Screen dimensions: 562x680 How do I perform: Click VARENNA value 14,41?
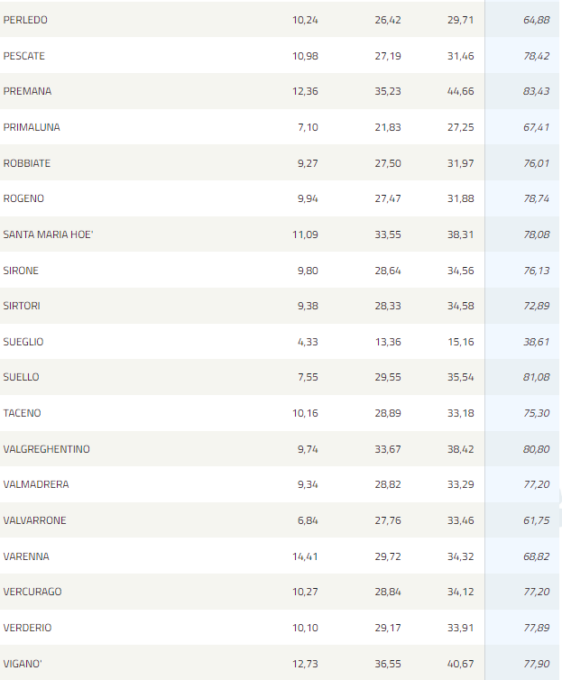click(305, 556)
